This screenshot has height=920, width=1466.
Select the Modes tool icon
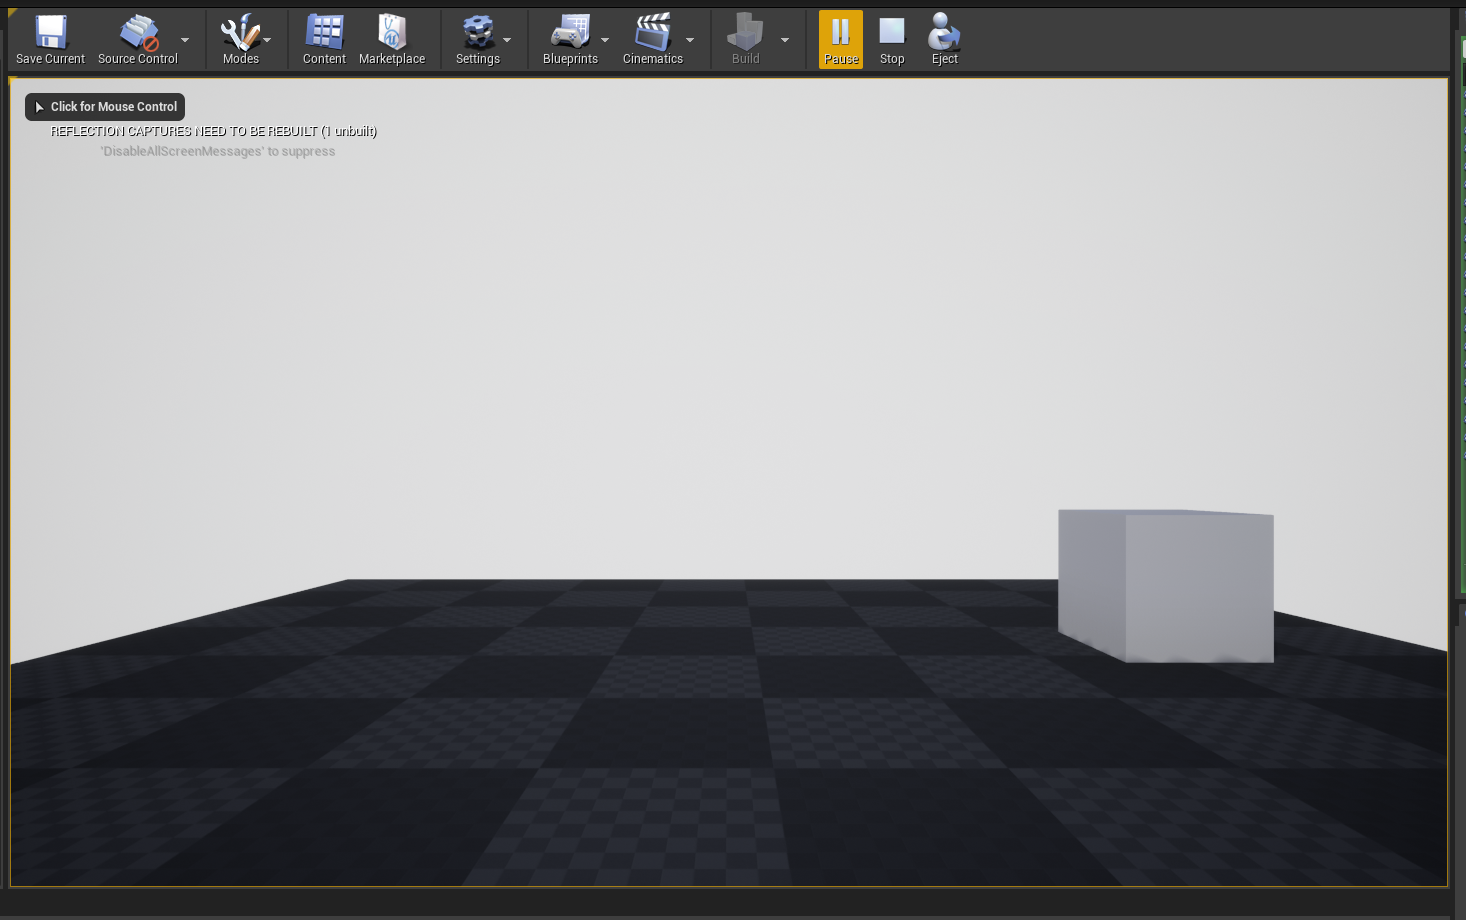pos(239,33)
